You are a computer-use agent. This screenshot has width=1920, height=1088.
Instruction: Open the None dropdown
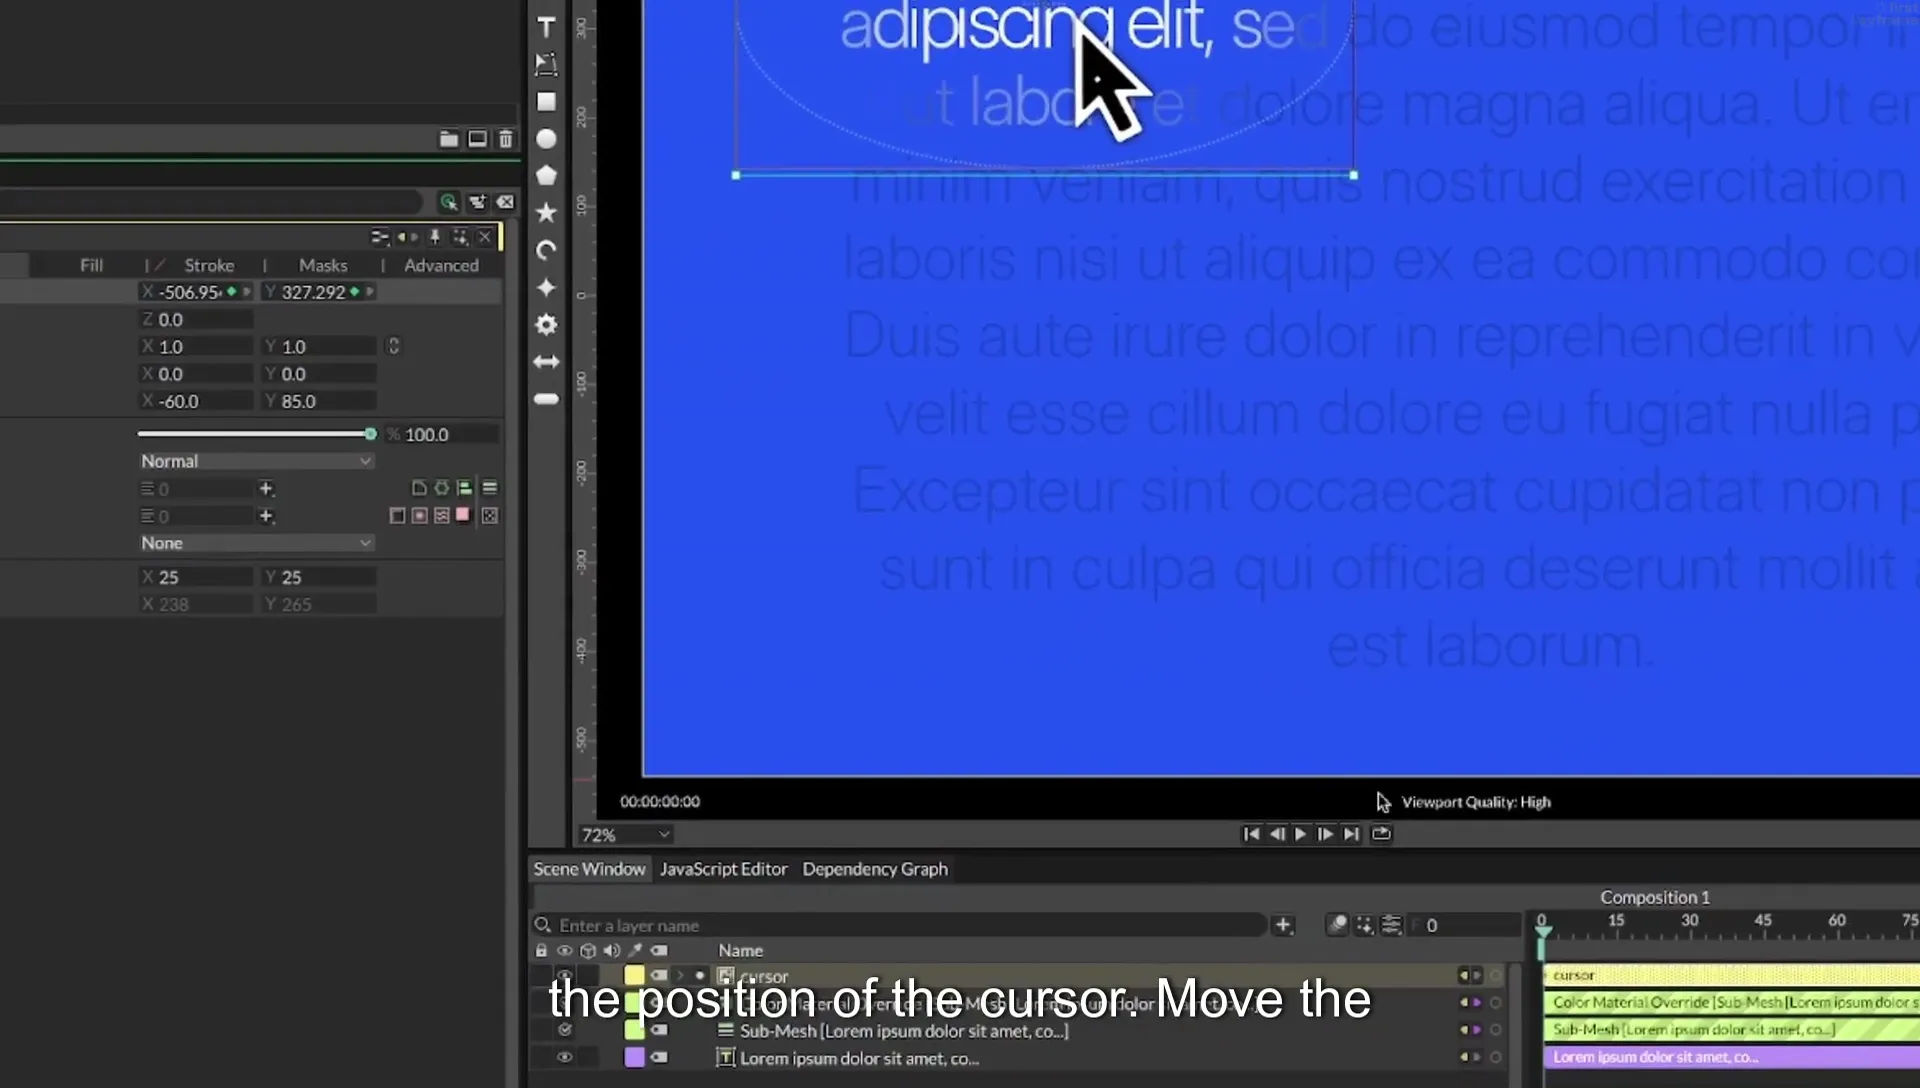pos(256,543)
